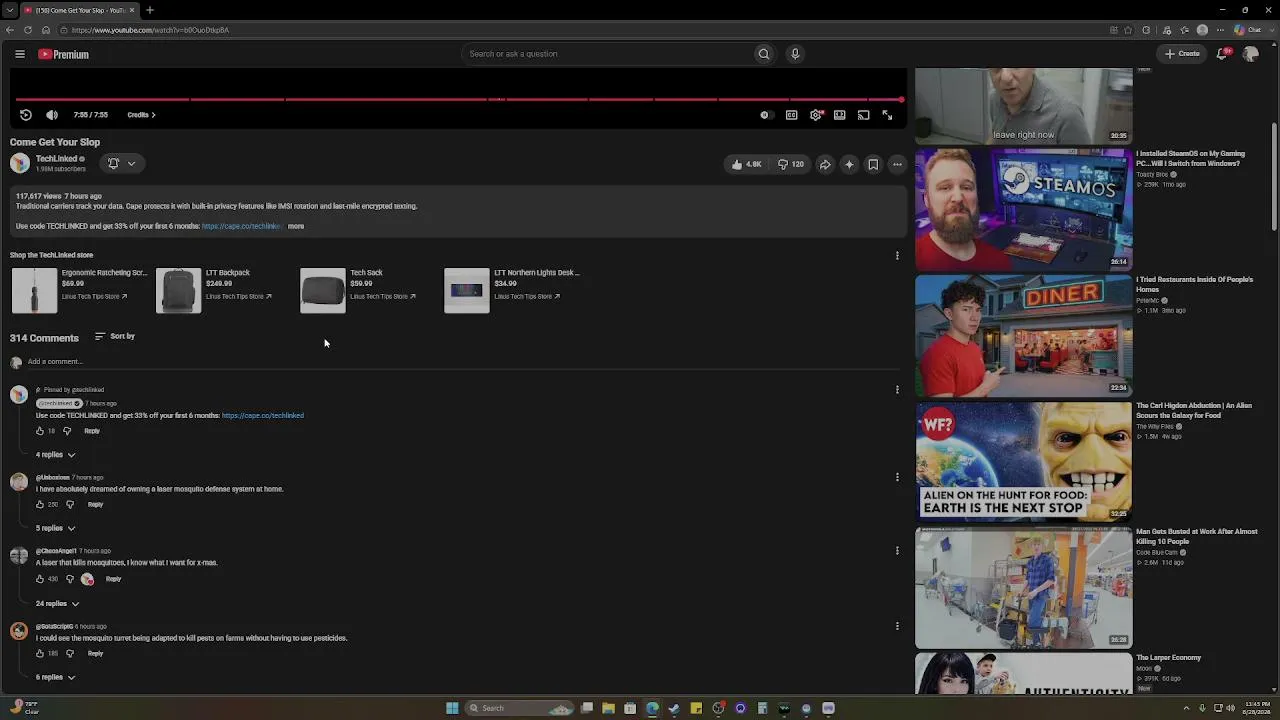
Task: Dislike the video showing 120 dislikes
Action: tap(791, 164)
